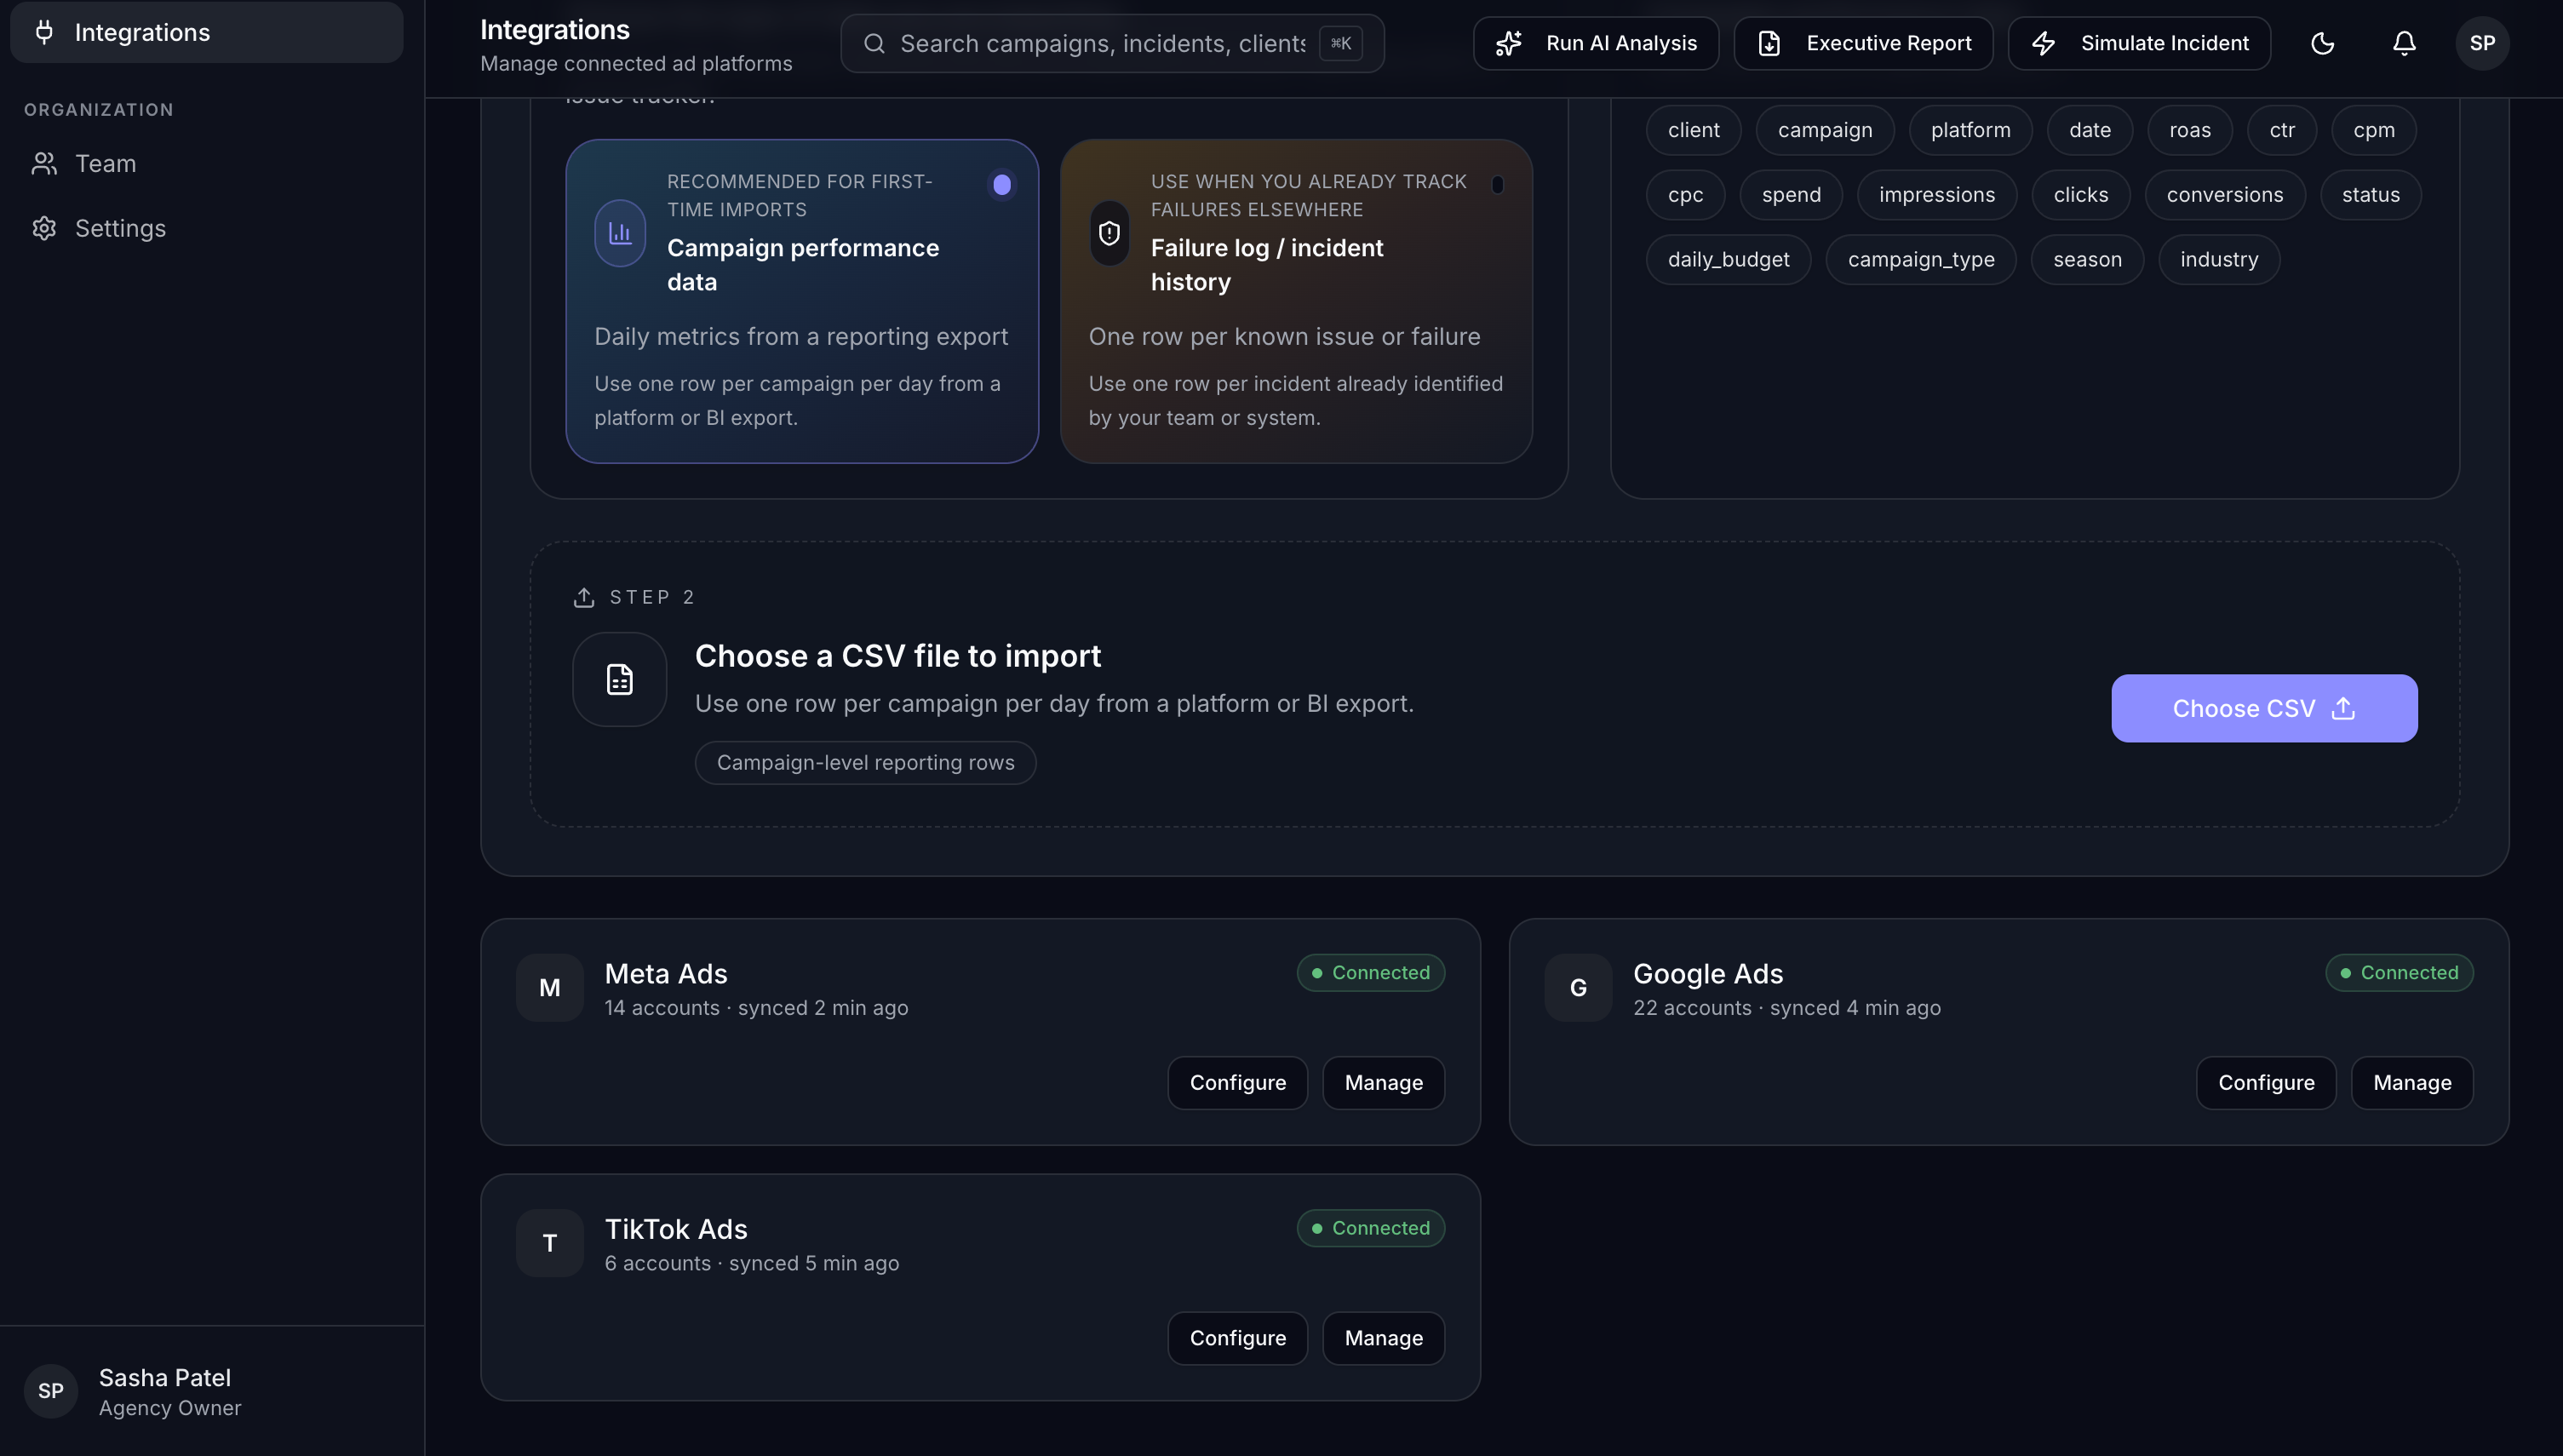Click the Integrations plug icon
Viewport: 2563px width, 1456px height.
44,32
